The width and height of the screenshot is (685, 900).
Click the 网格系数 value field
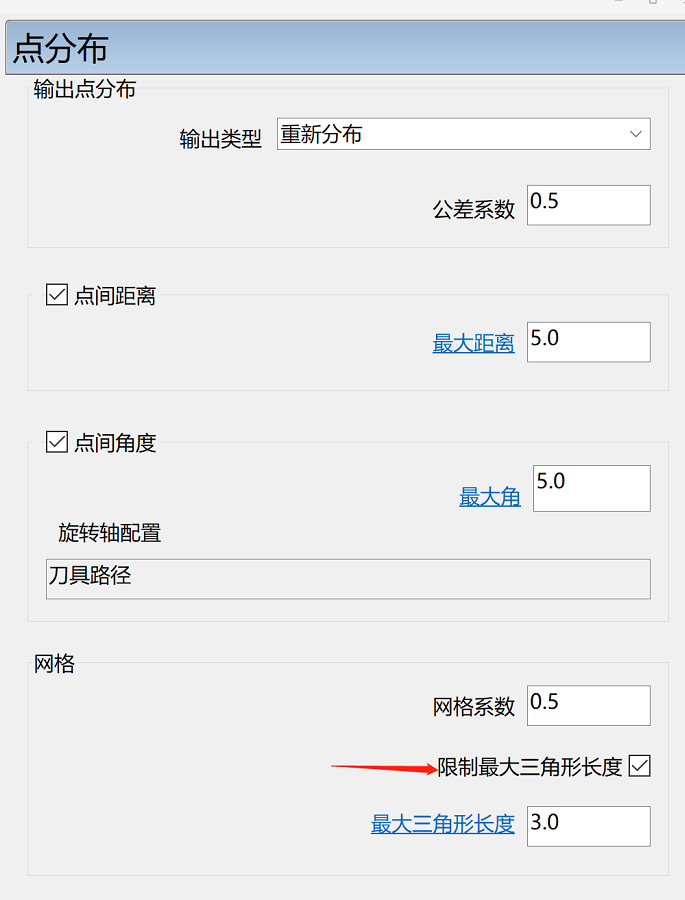coord(589,705)
